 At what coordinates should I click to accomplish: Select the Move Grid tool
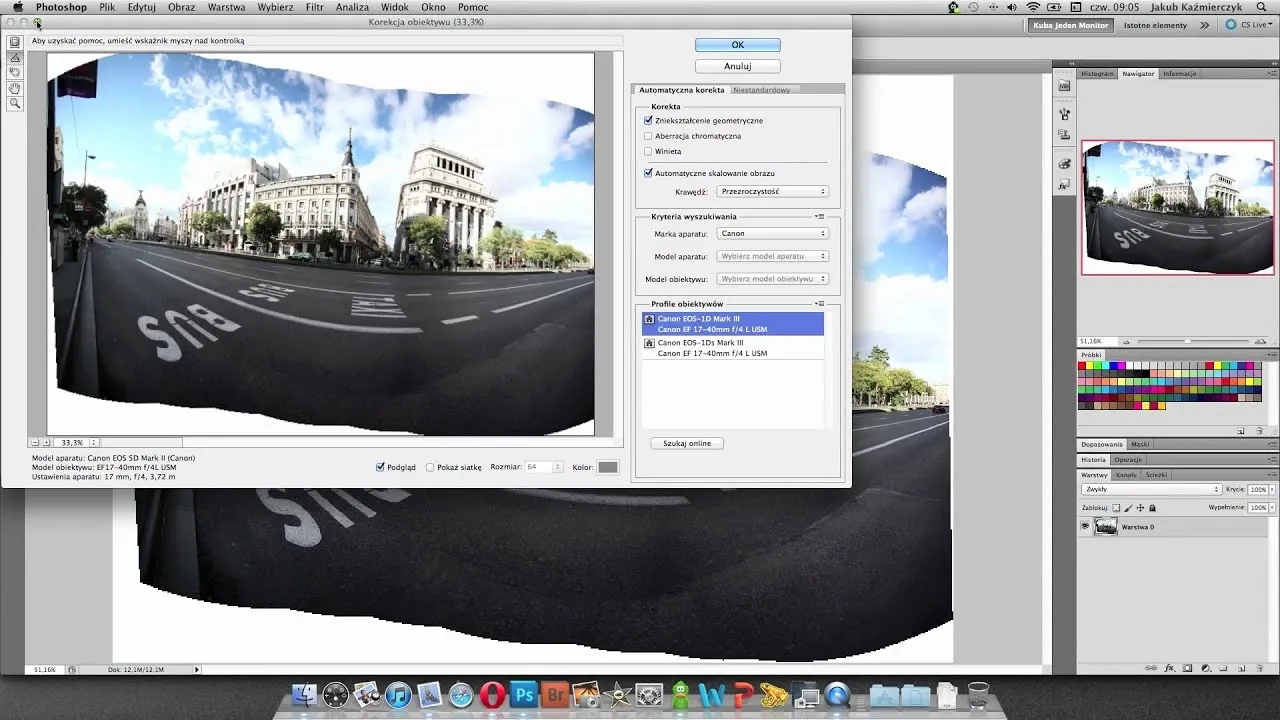pos(14,72)
